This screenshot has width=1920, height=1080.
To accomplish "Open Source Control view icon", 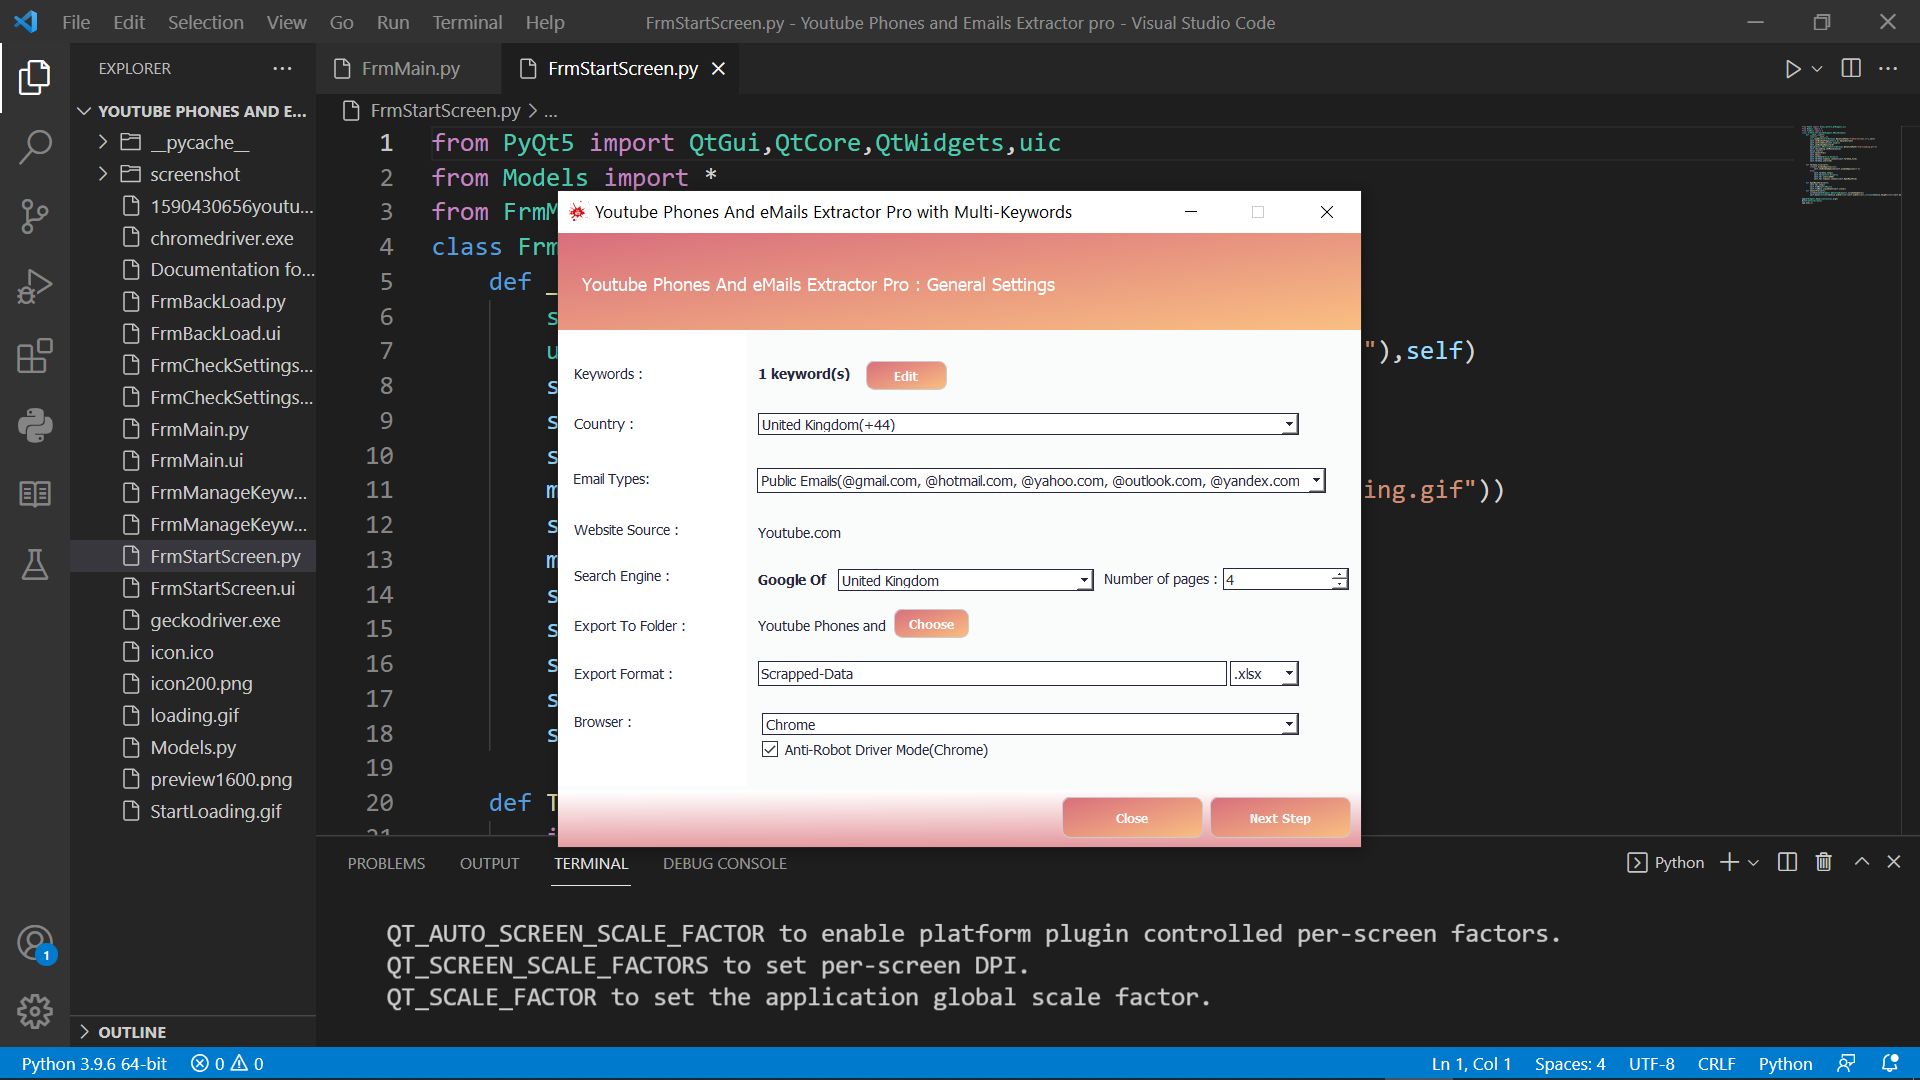I will click(x=35, y=216).
